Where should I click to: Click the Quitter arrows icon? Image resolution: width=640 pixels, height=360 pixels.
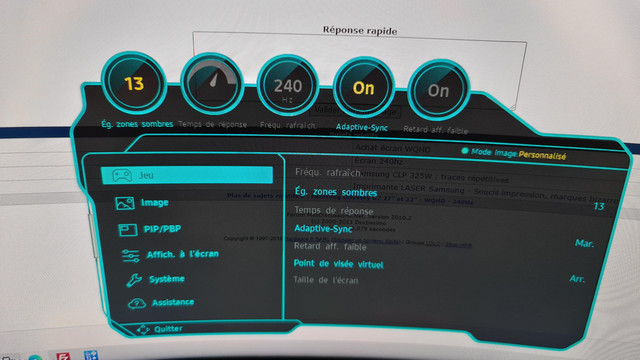(x=143, y=329)
